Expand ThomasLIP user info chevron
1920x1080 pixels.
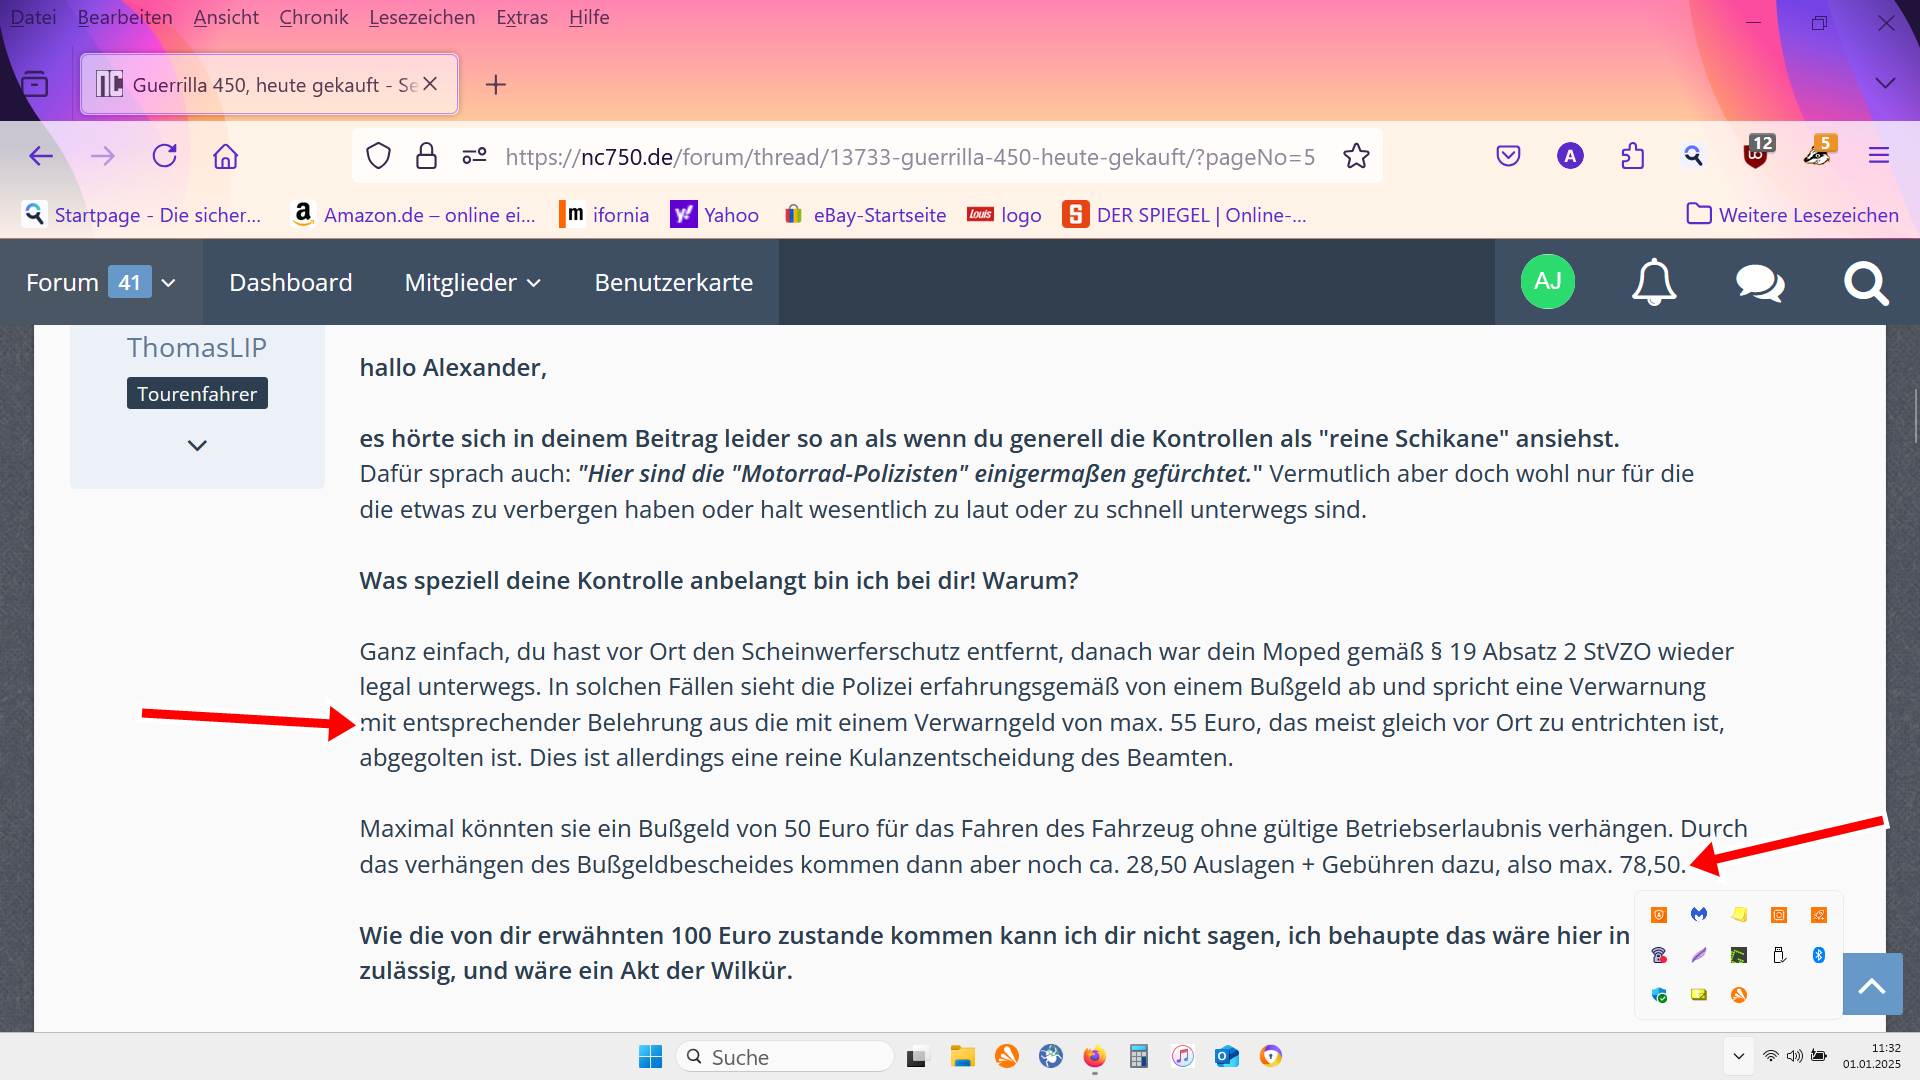click(x=197, y=445)
